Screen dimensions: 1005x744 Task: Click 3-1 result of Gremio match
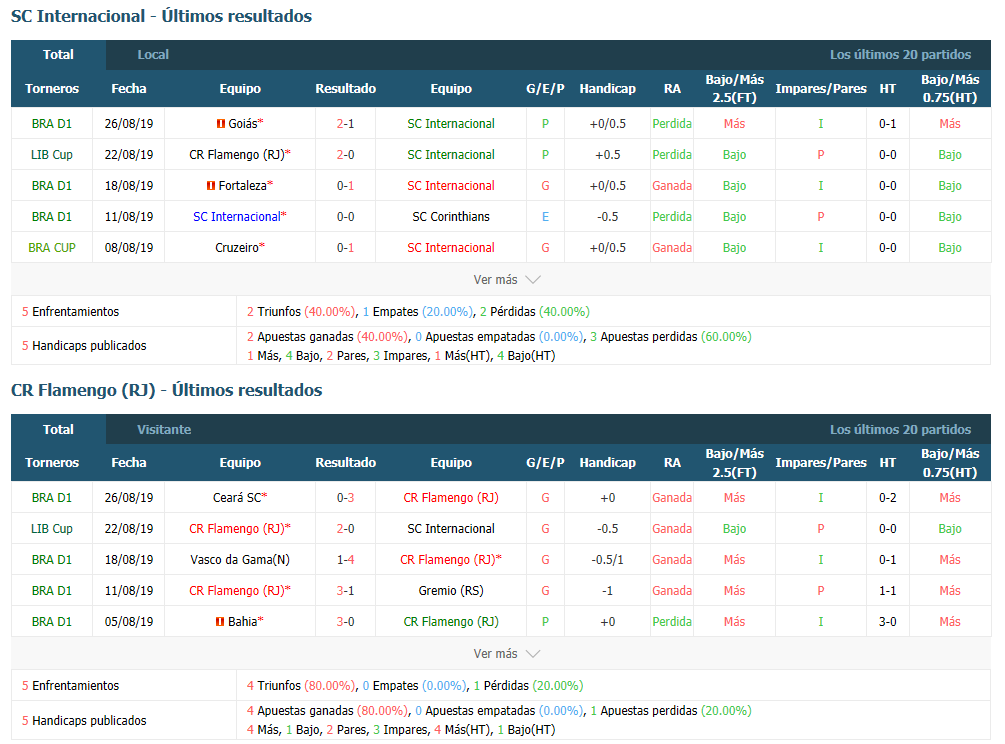tap(345, 591)
